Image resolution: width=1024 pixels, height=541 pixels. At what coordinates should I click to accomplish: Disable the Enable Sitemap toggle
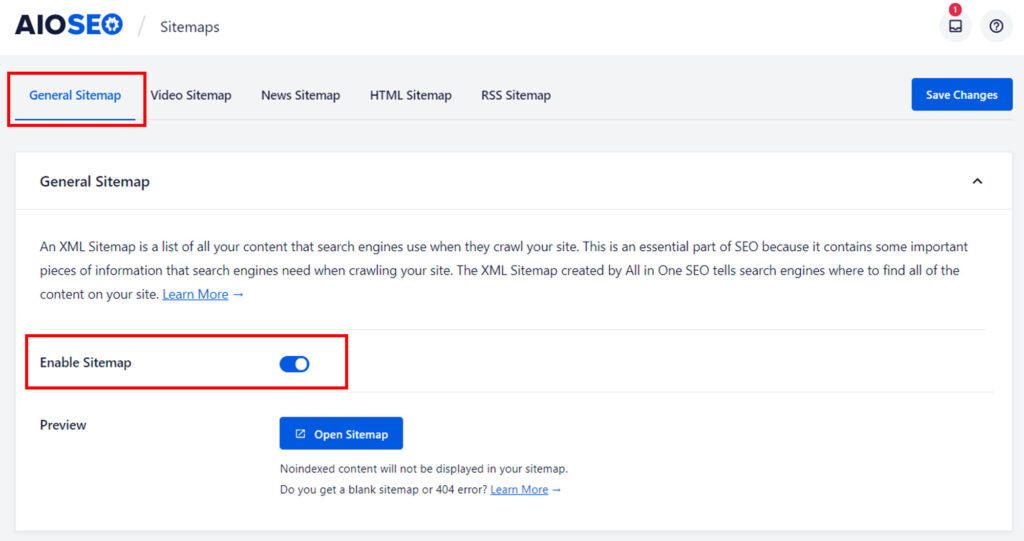coord(294,364)
